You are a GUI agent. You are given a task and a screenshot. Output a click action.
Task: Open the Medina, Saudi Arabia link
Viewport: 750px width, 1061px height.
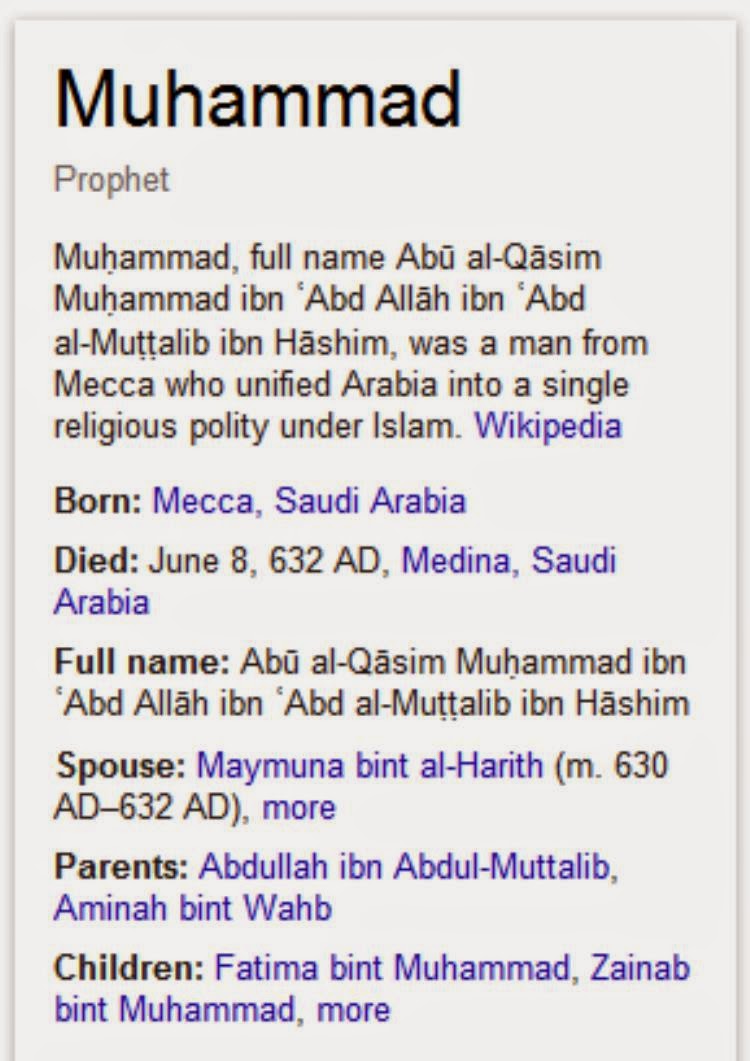(x=508, y=560)
